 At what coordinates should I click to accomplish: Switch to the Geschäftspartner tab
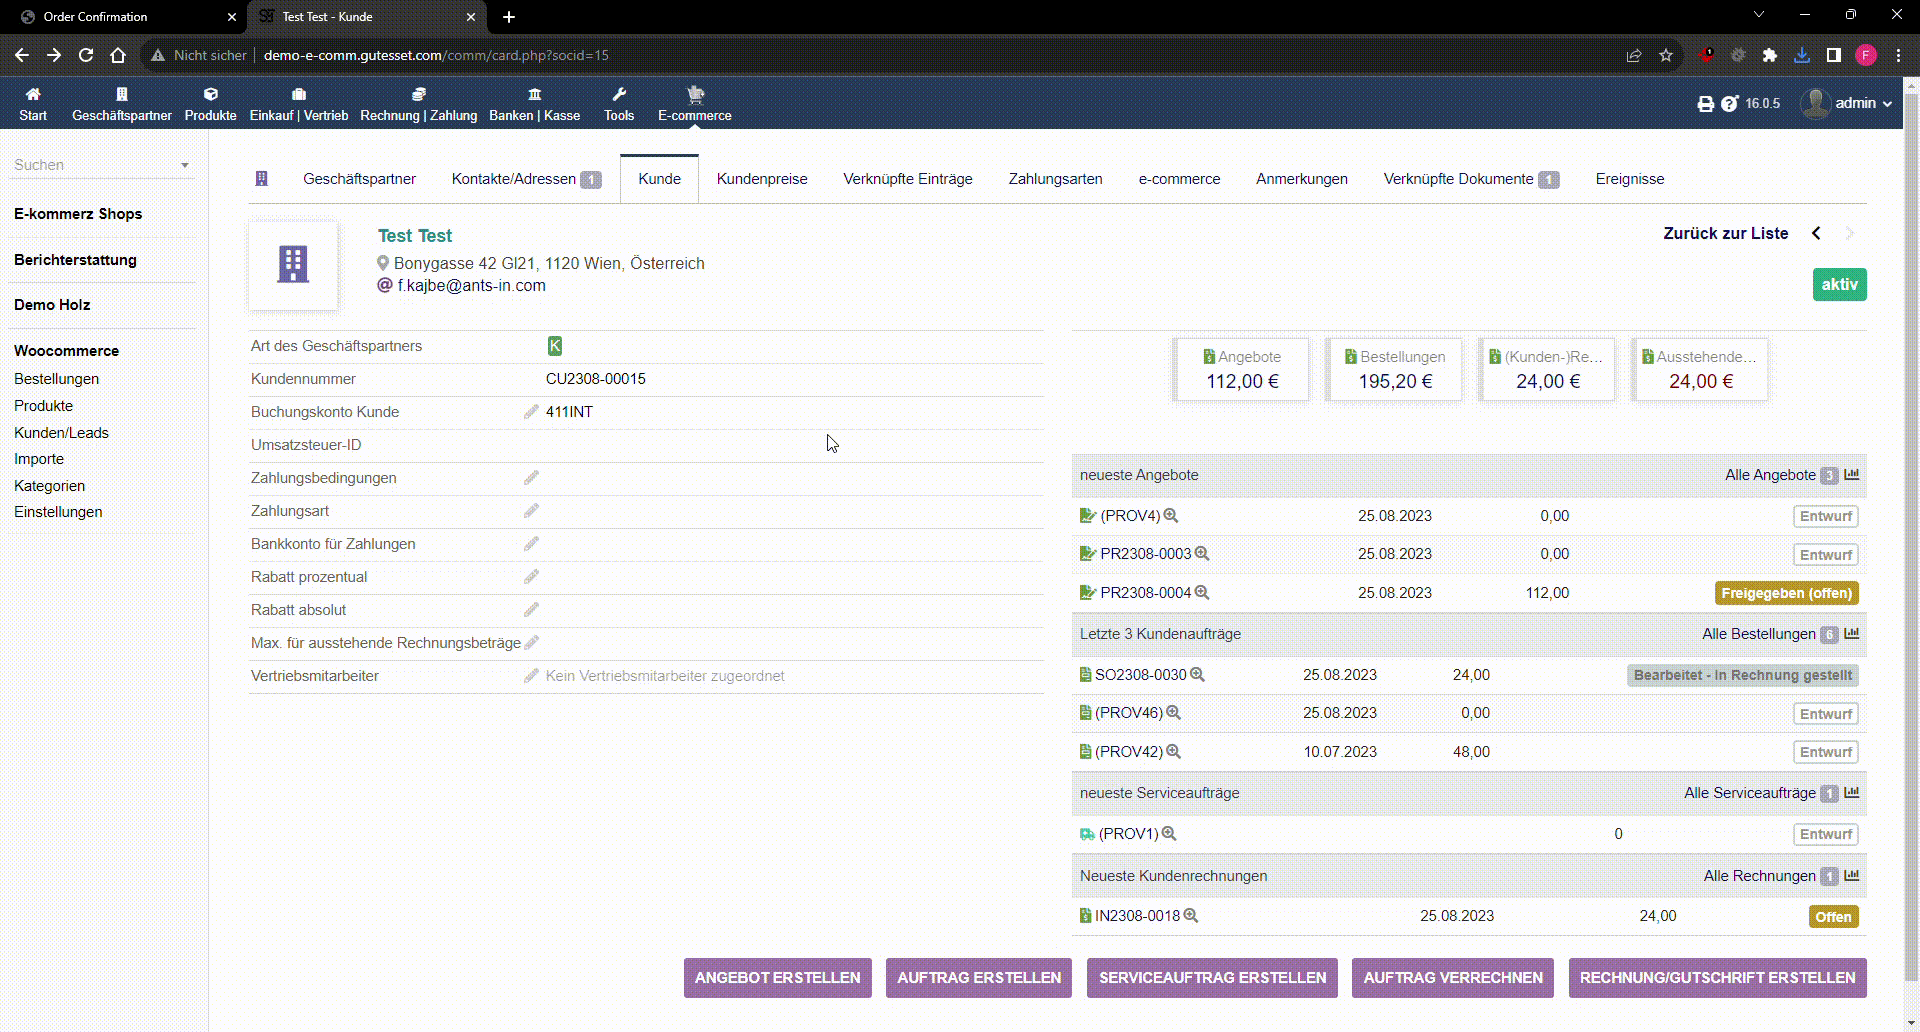[x=359, y=179]
